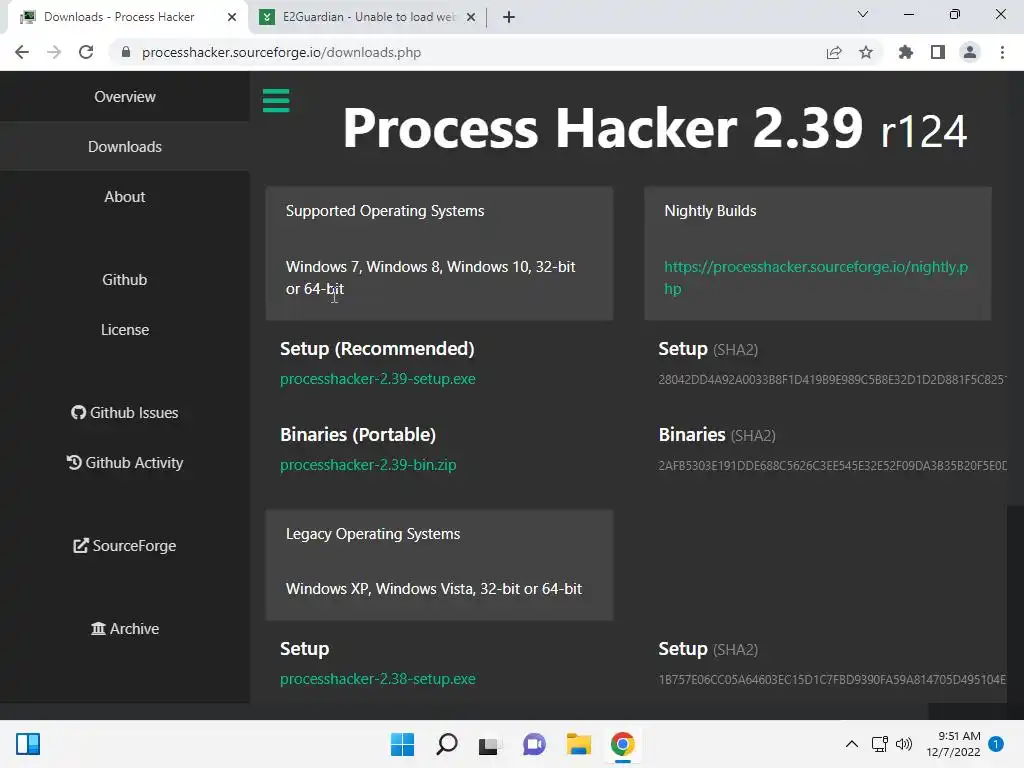Screen dimensions: 1024x768
Task: Click the volume speaker tray icon
Action: coord(904,744)
